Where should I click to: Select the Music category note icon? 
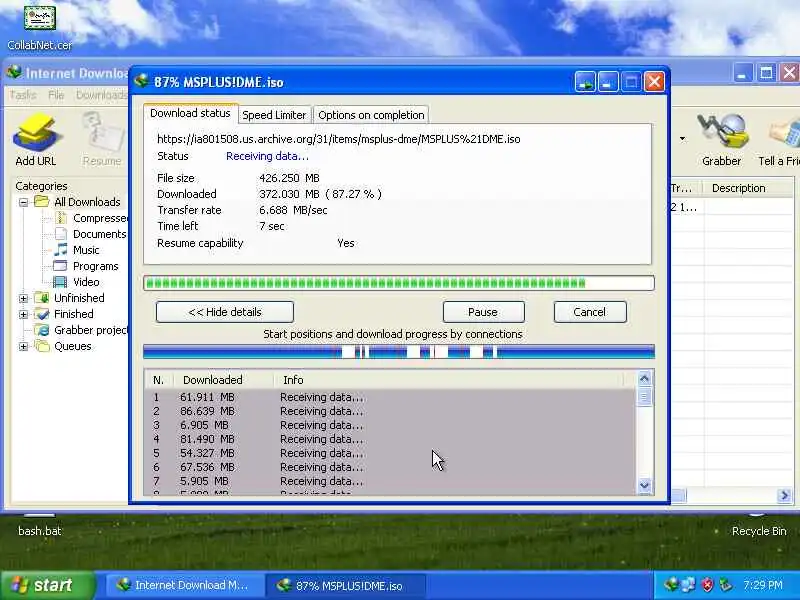(61, 249)
